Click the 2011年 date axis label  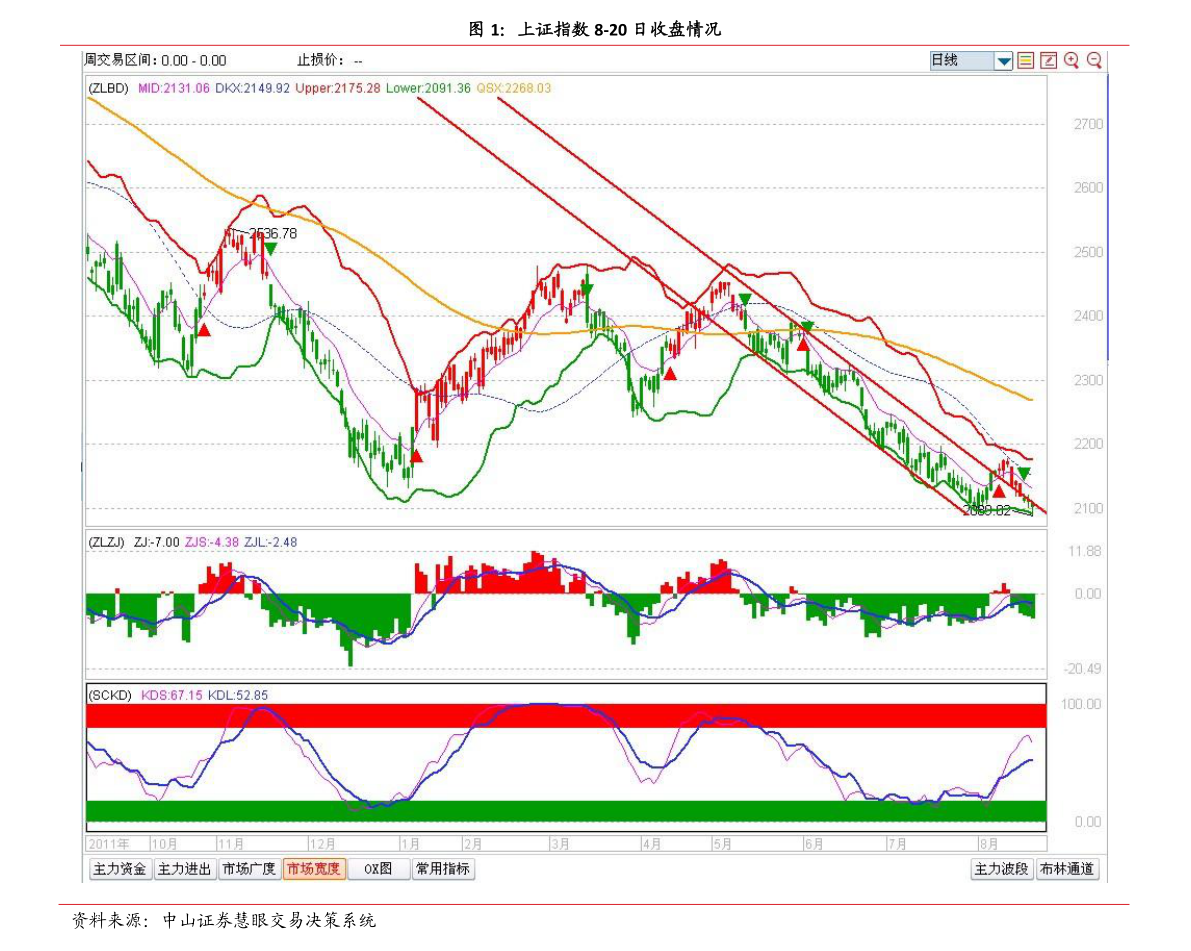pyautogui.click(x=109, y=844)
